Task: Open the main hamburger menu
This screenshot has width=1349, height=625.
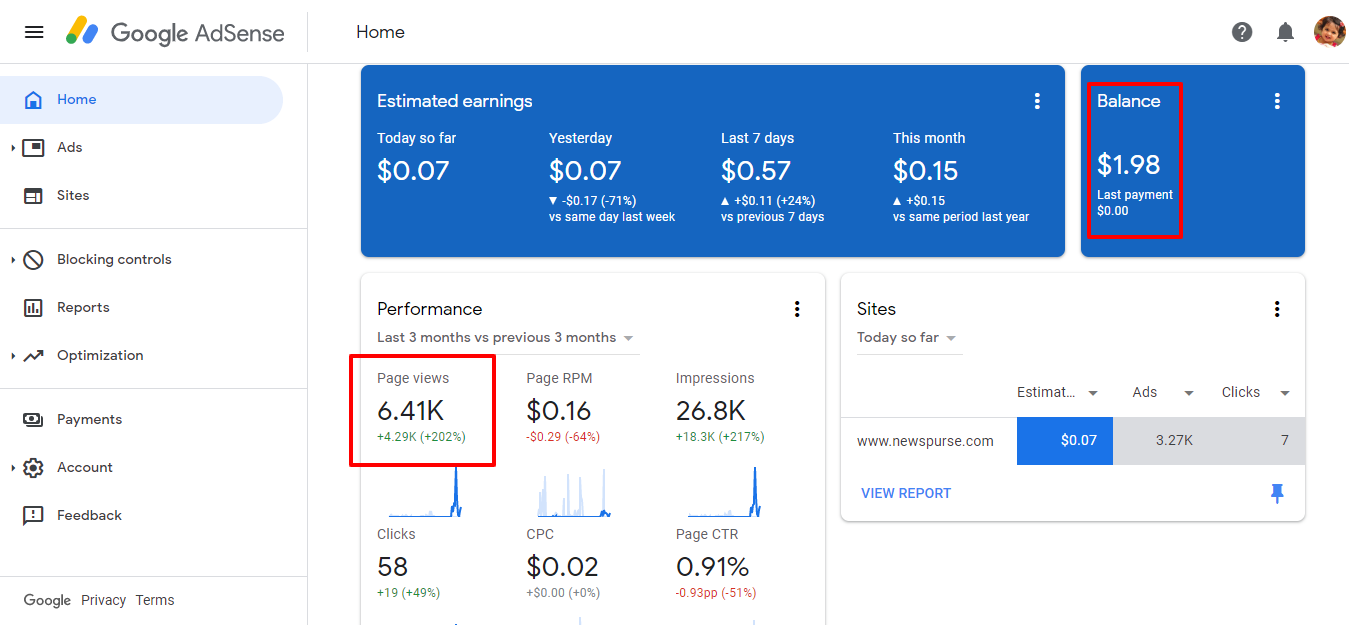Action: 34,32
